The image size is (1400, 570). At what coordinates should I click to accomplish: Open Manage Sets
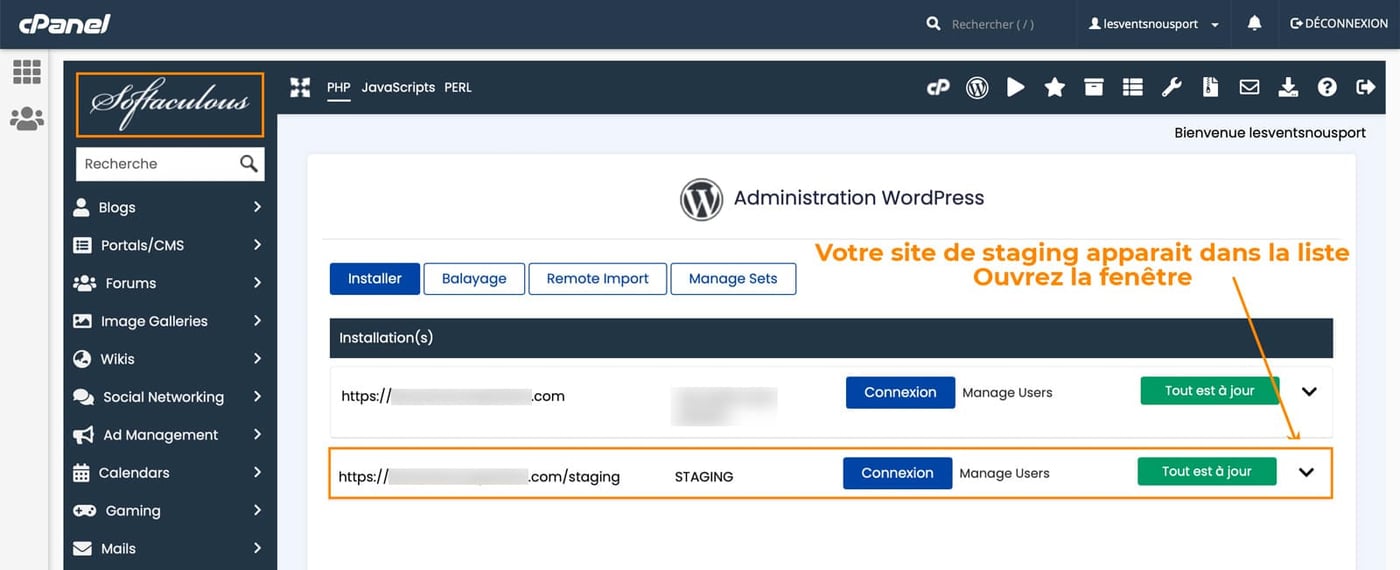[x=733, y=279]
